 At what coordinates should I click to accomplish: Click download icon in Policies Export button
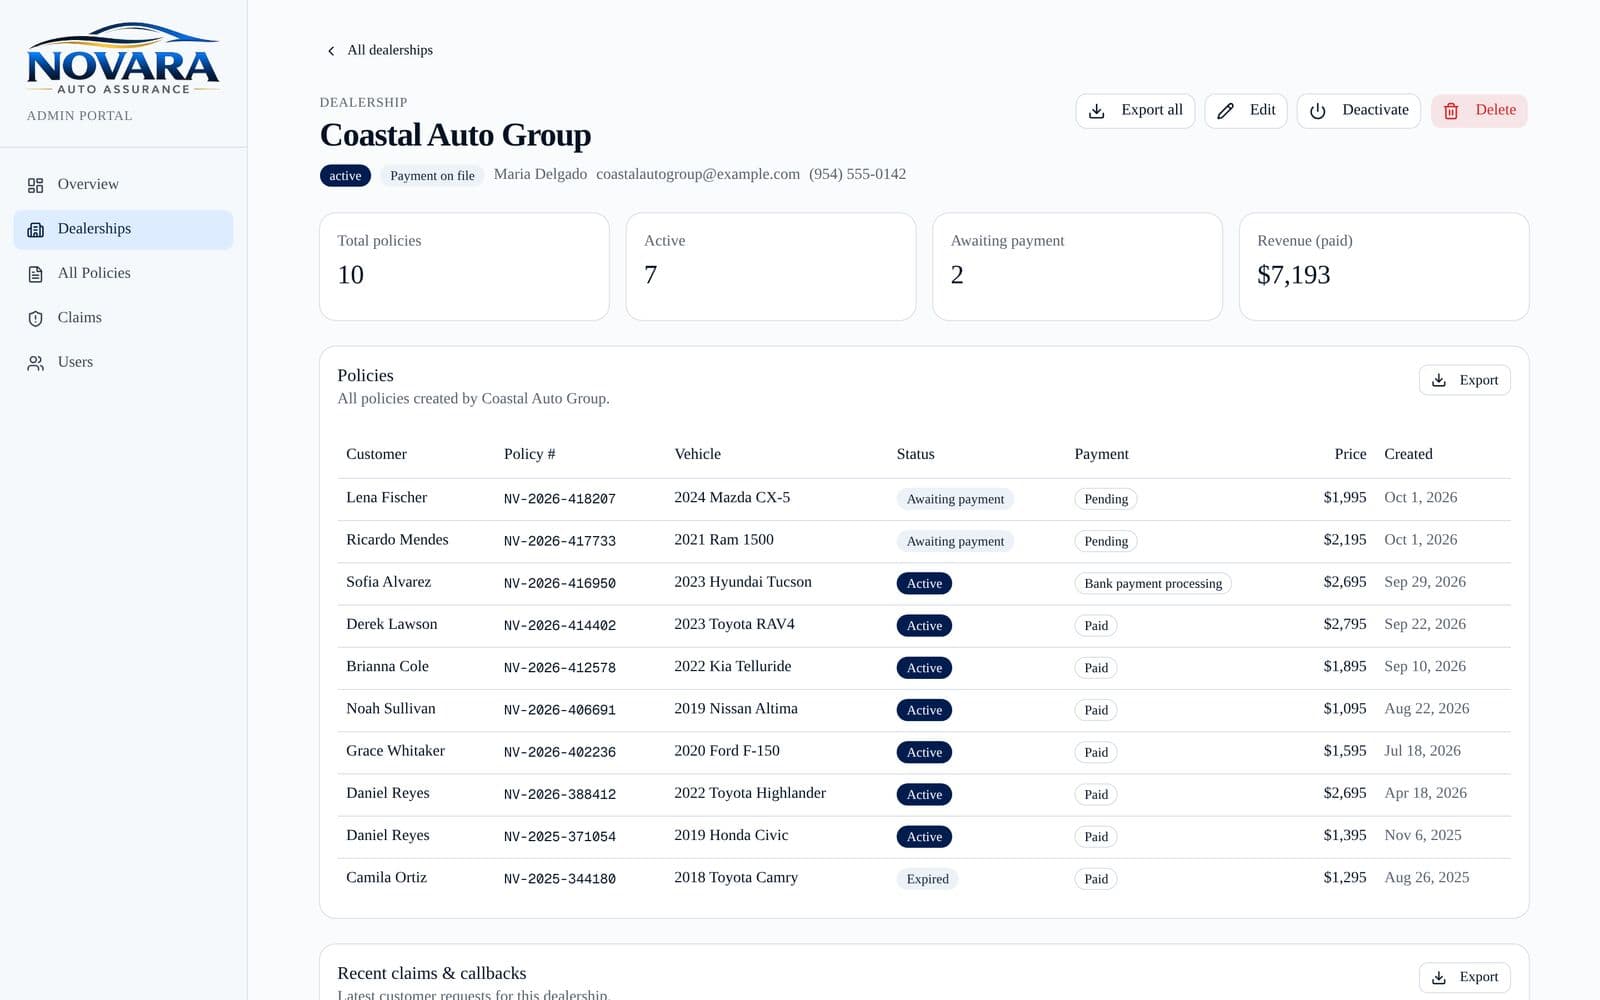[1439, 380]
